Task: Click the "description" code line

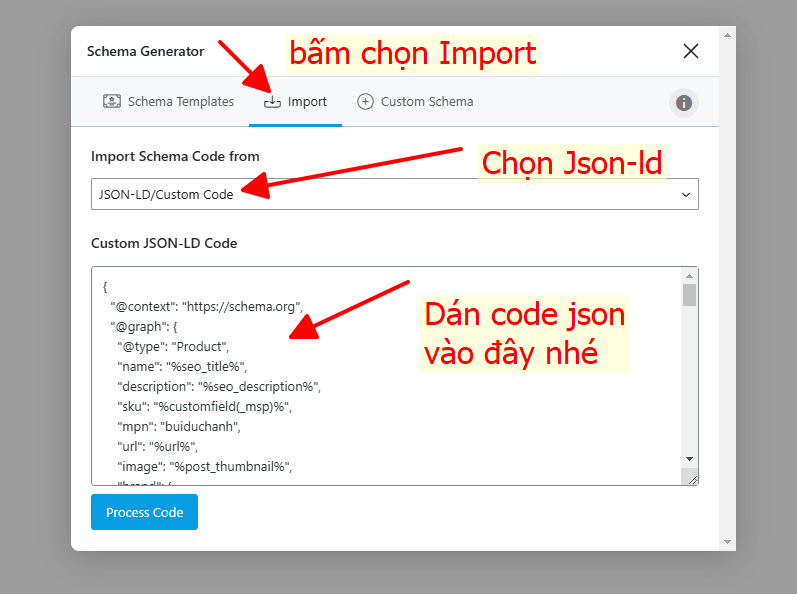Action: pos(219,387)
